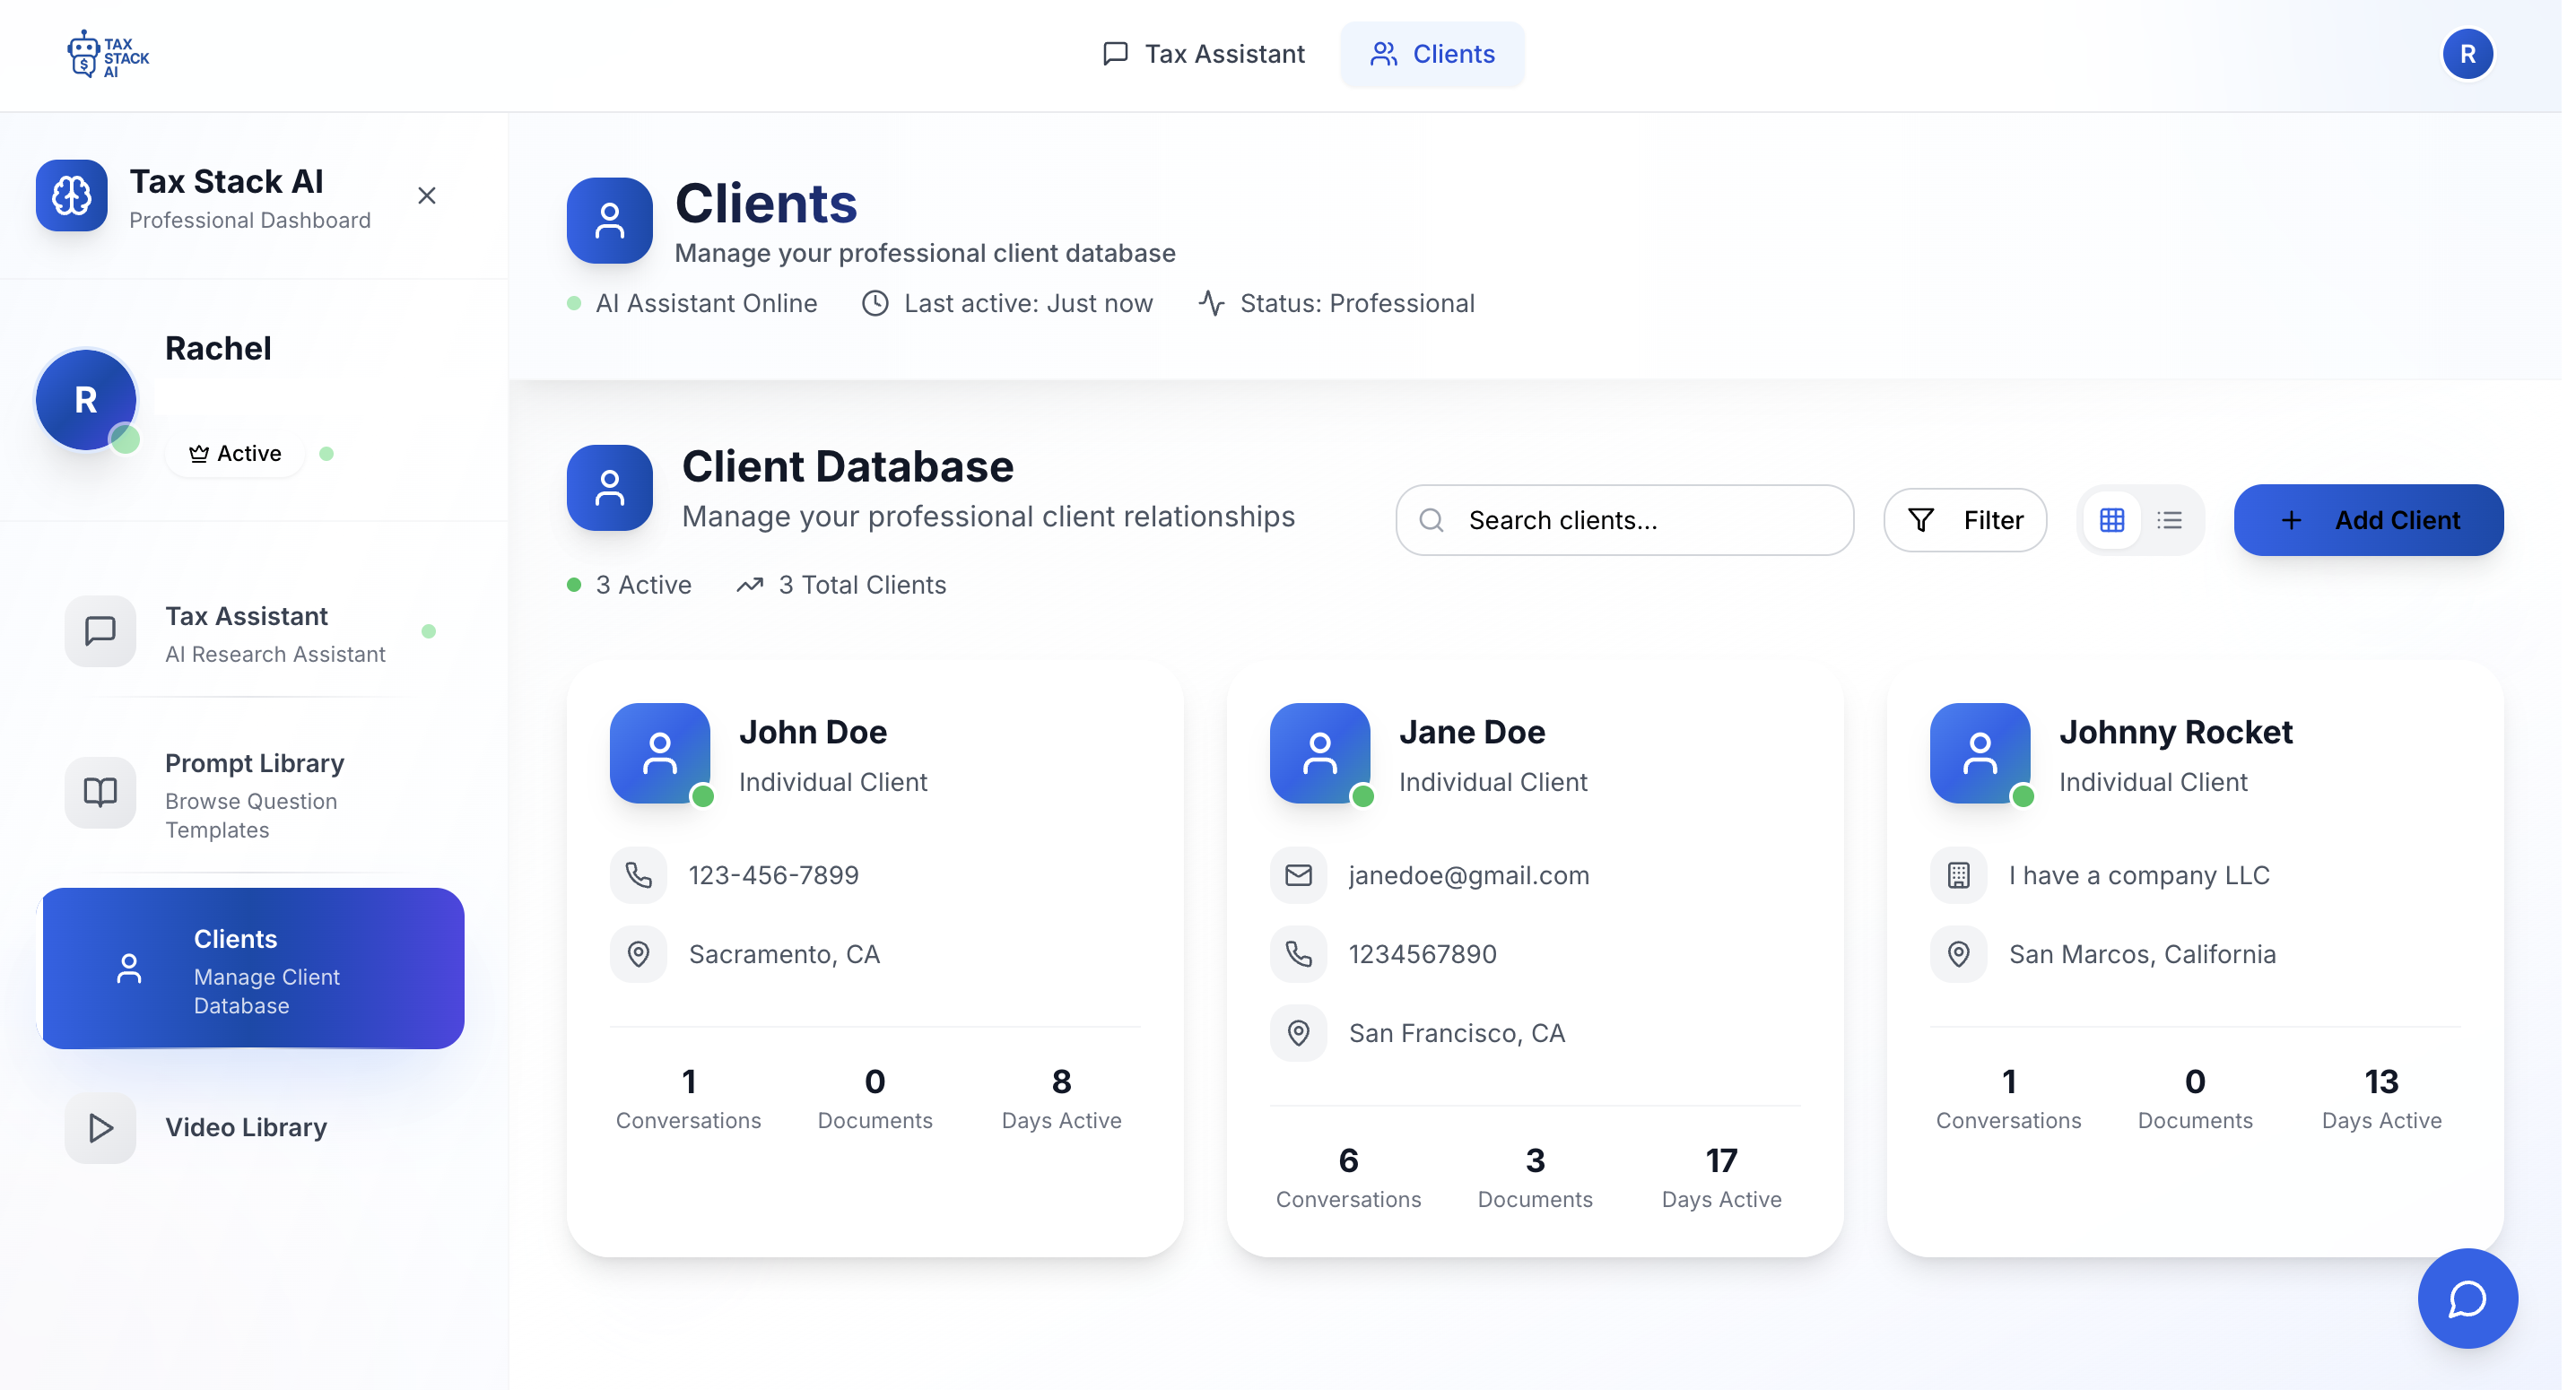Screen dimensions: 2576x1390
Task: Switch to grid view layout
Action: click(2111, 520)
